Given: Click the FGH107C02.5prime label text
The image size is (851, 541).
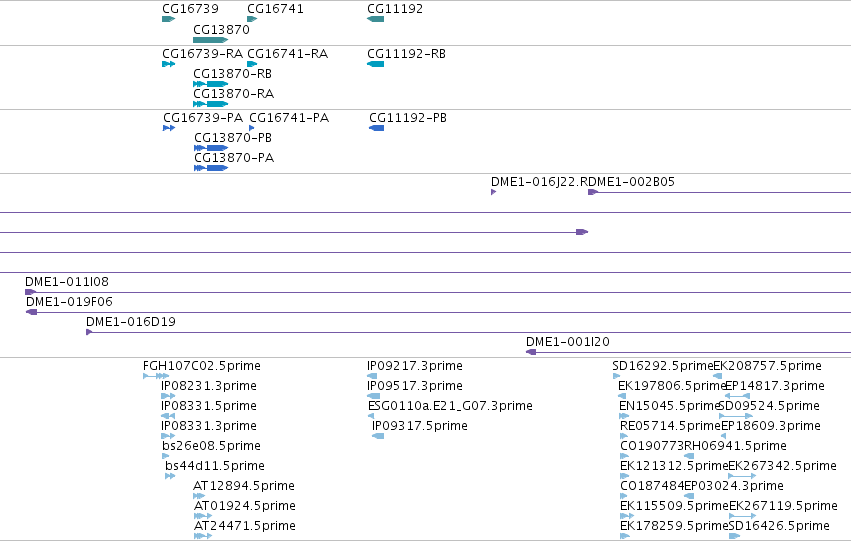Looking at the screenshot, I should click(202, 366).
